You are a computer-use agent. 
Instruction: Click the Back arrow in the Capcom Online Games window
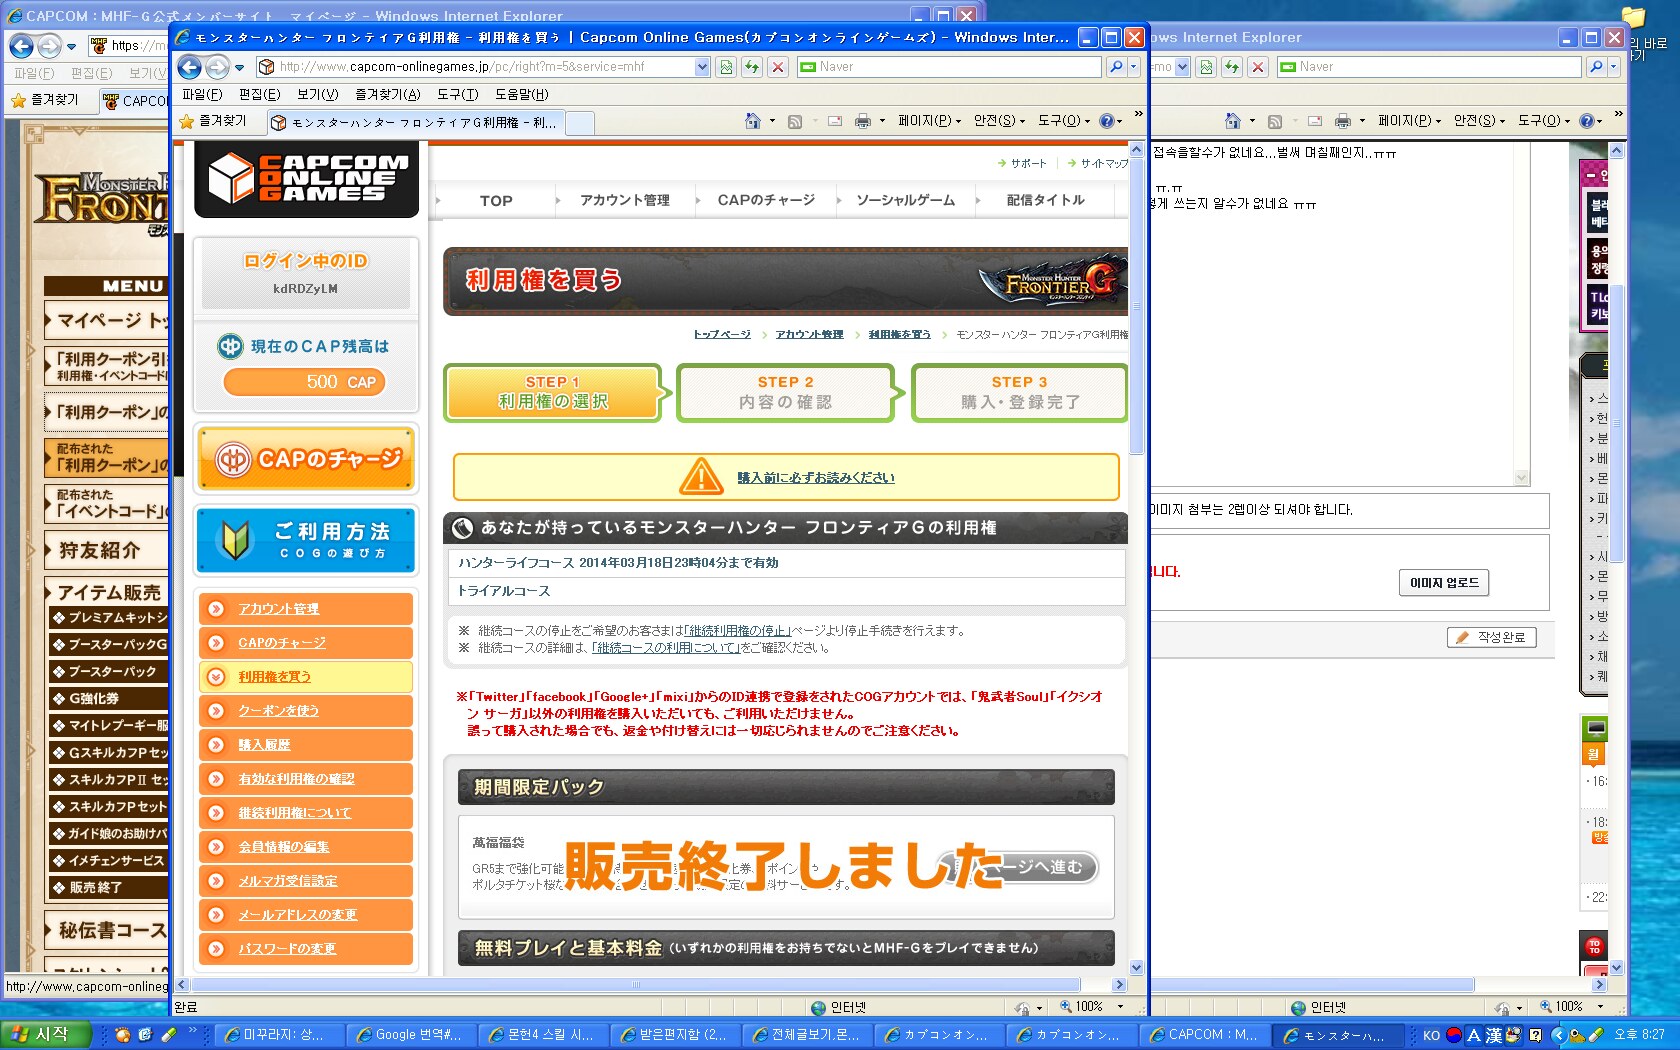click(189, 67)
